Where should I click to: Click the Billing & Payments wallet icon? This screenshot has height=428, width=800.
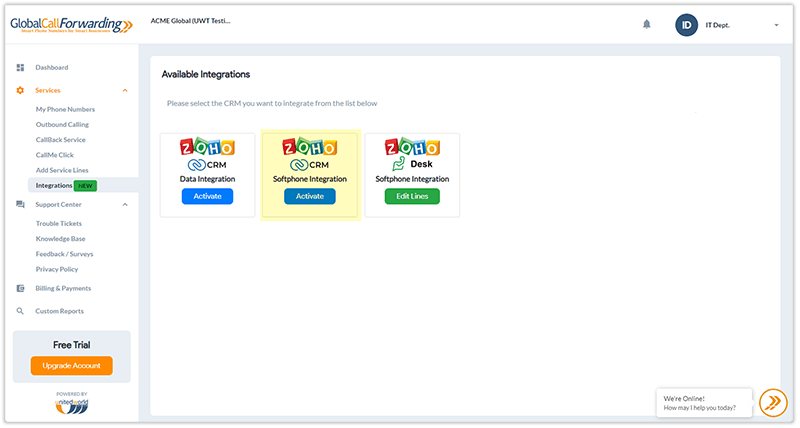click(20, 288)
